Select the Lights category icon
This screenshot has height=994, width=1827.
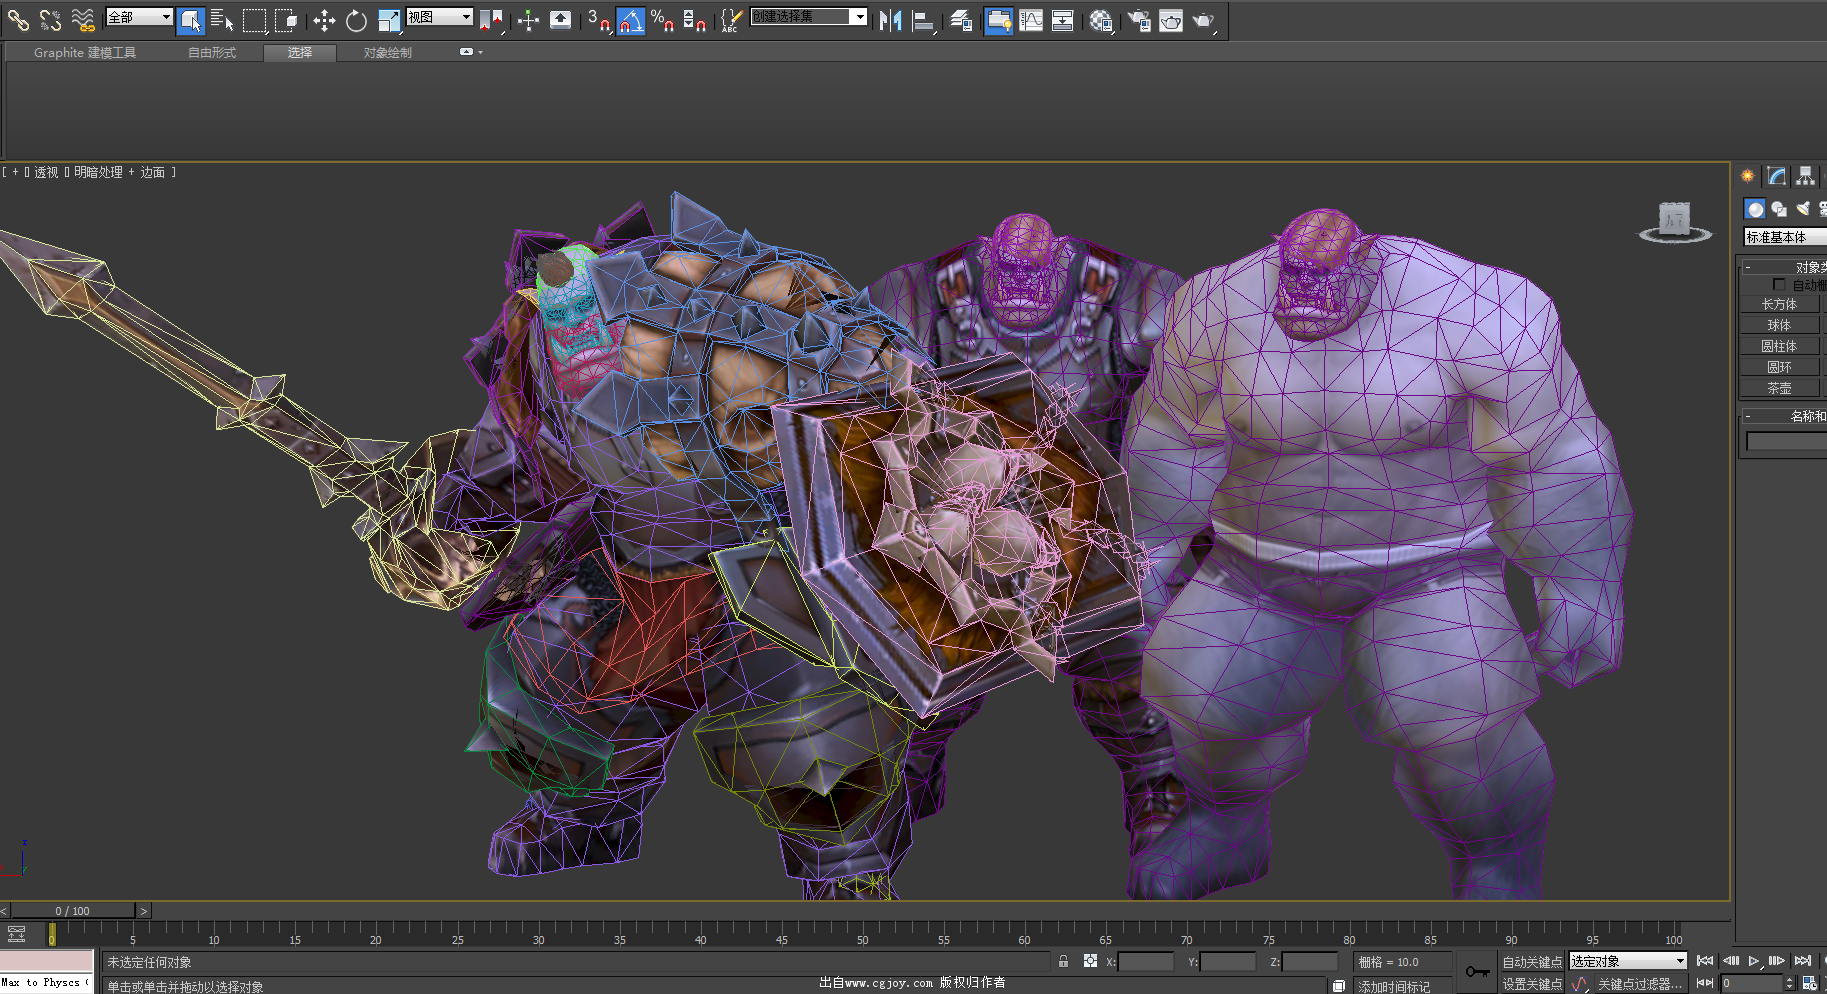(1803, 208)
